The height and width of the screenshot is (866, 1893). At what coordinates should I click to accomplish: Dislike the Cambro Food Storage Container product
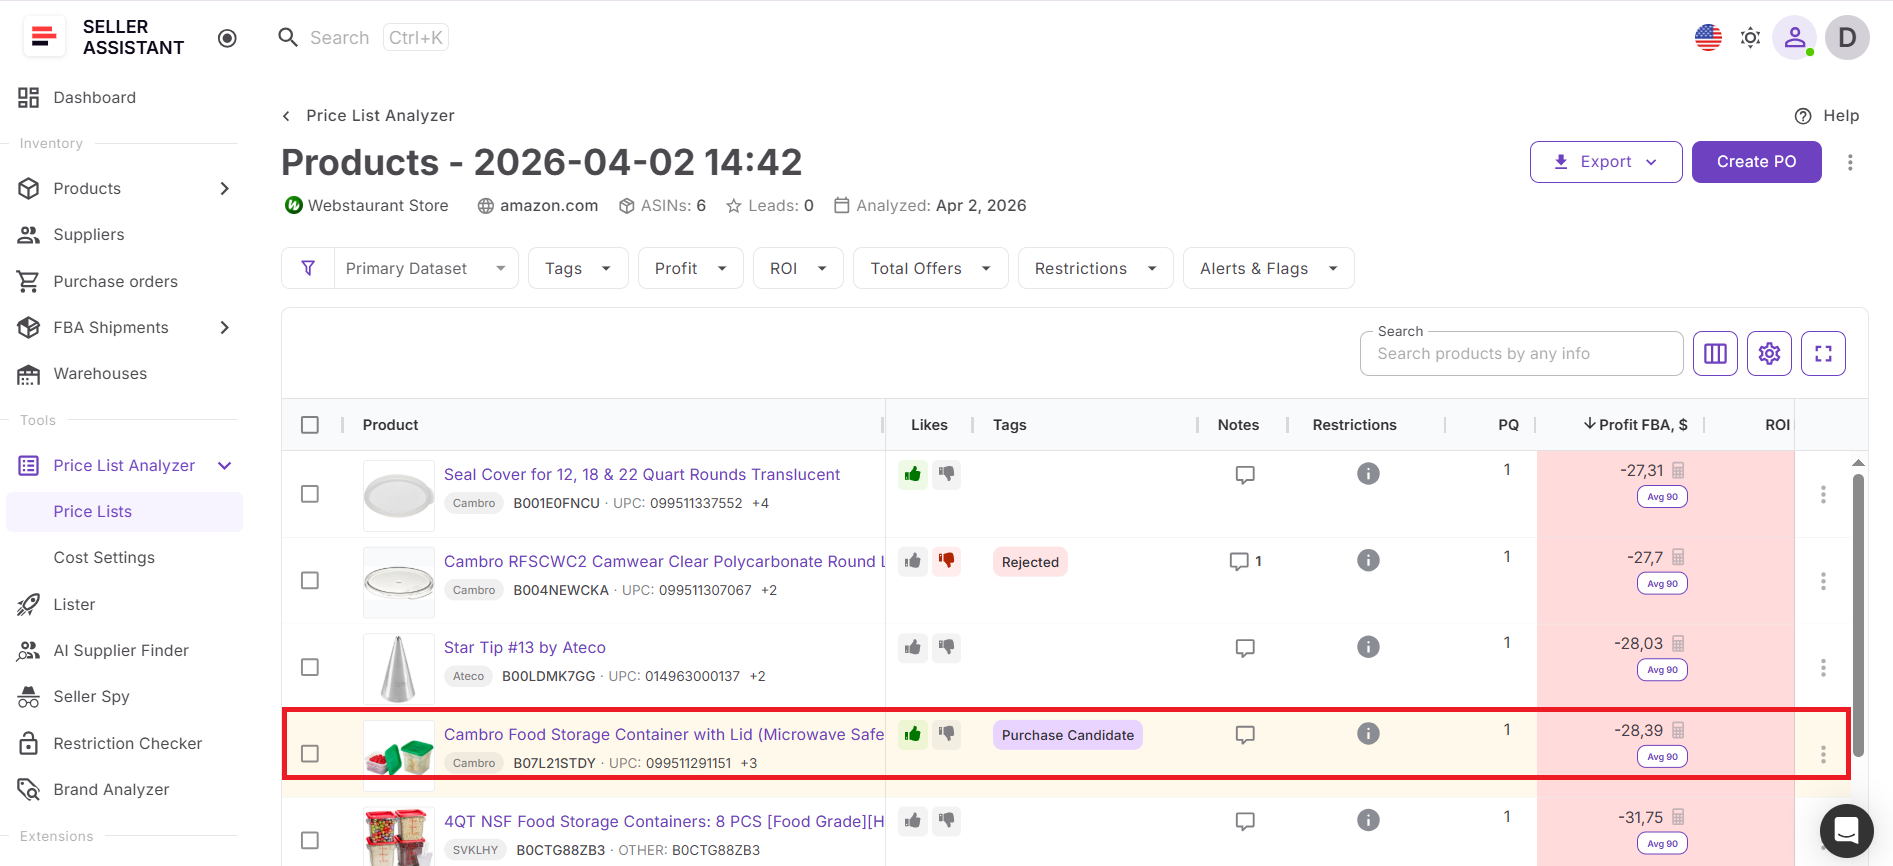point(946,734)
